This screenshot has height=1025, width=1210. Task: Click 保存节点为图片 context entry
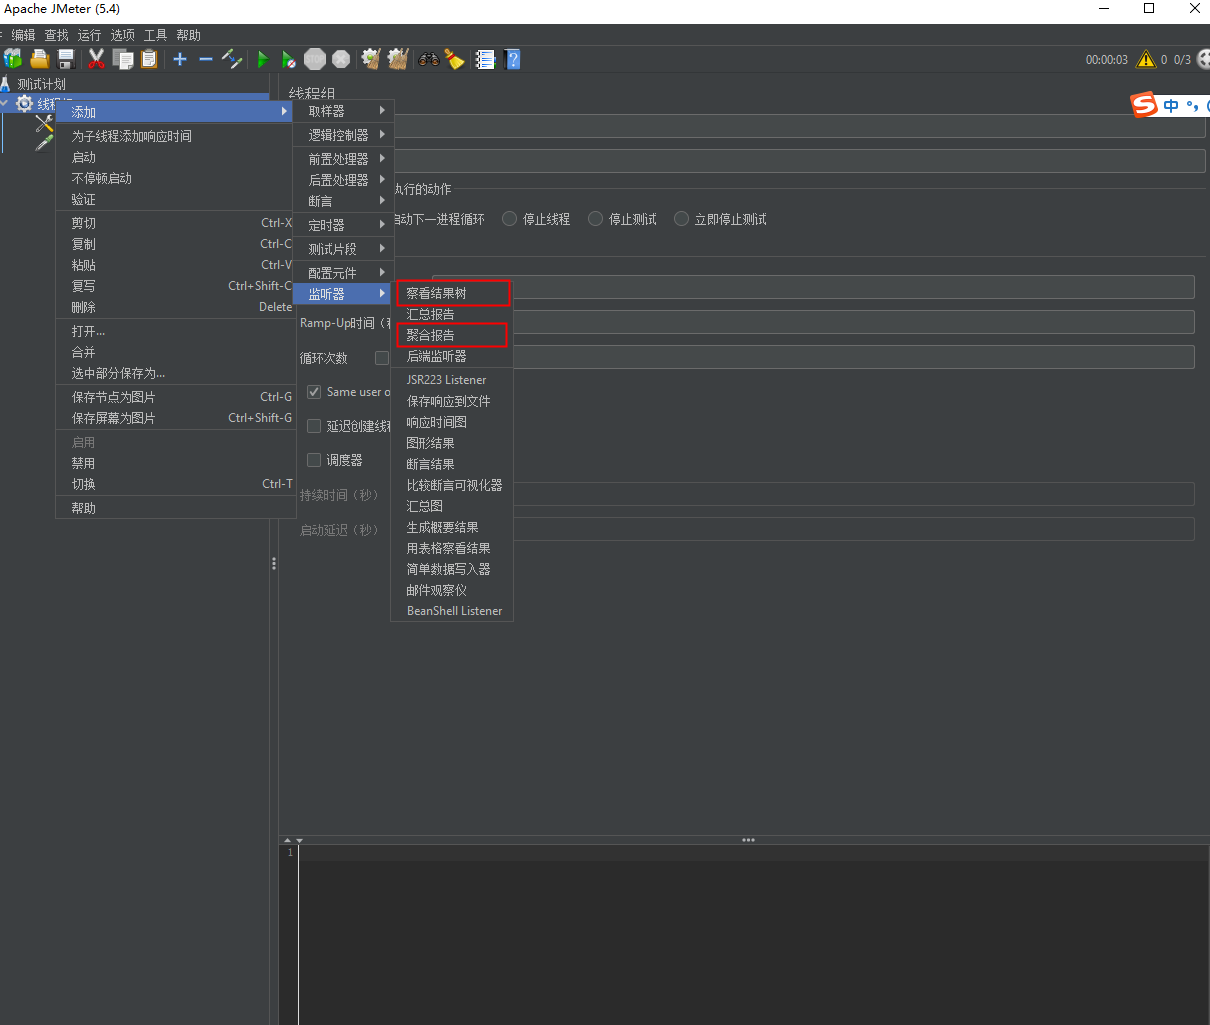(176, 397)
